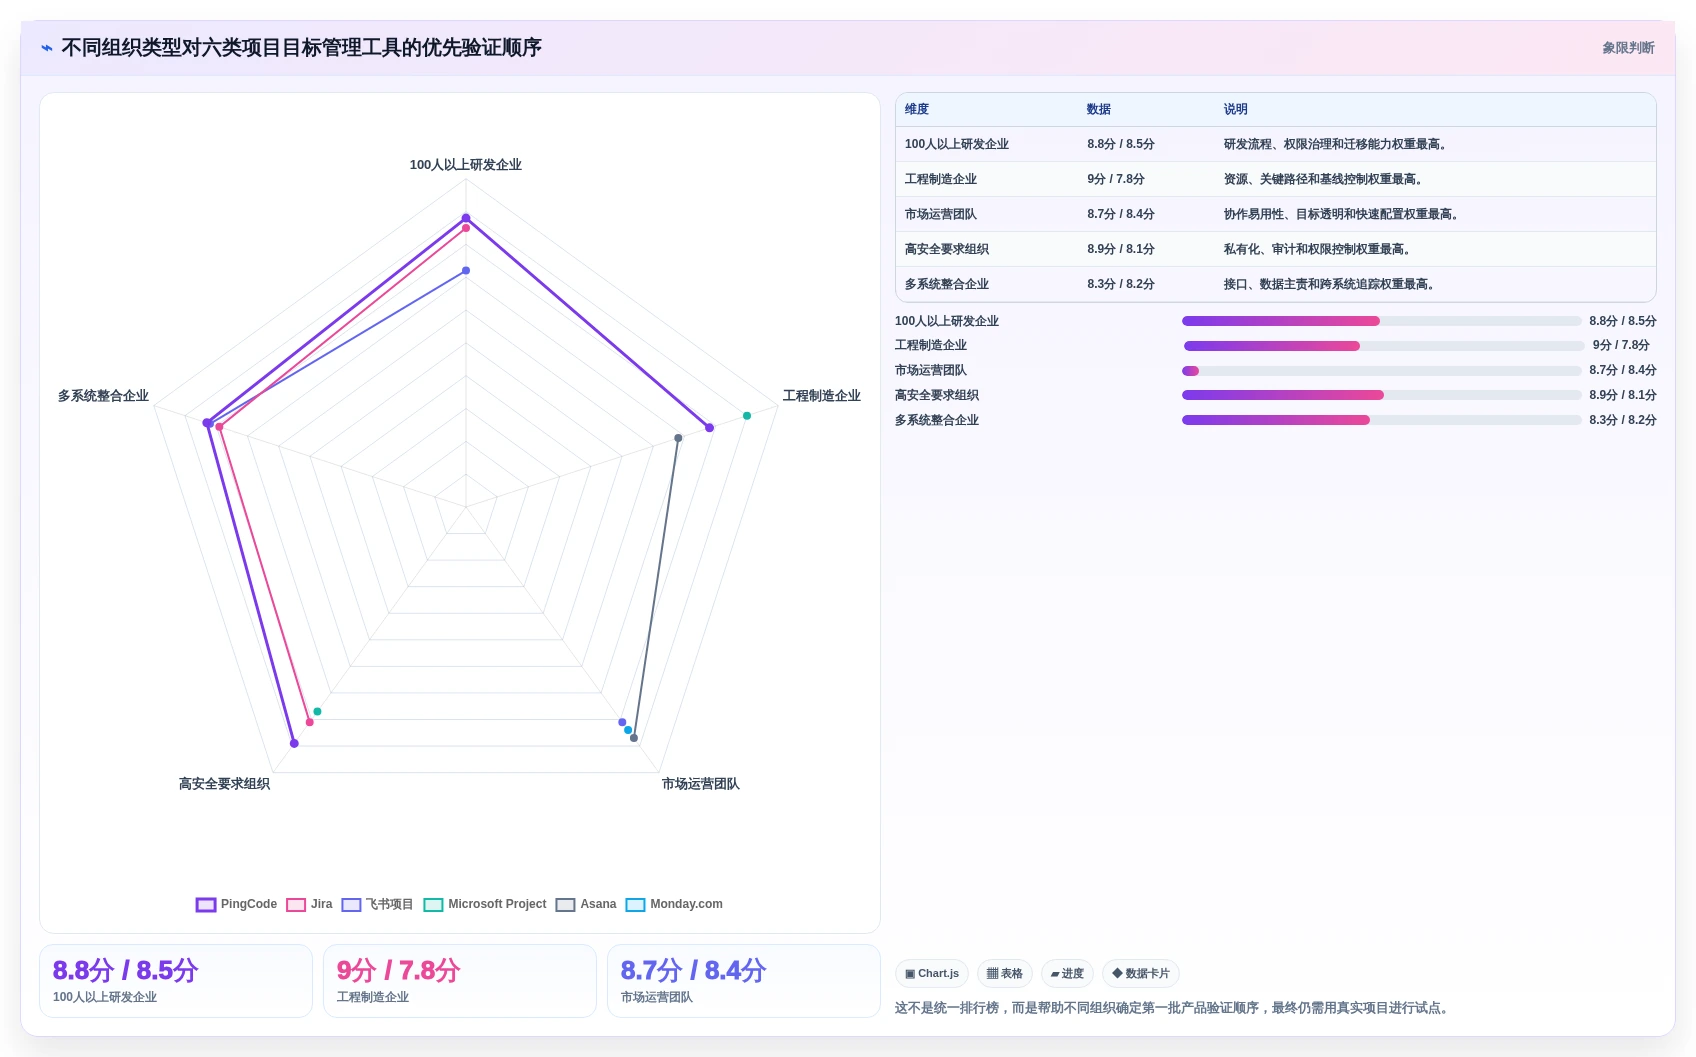
Task: Click the 100人以上研发企业 table row
Action: (1276, 144)
